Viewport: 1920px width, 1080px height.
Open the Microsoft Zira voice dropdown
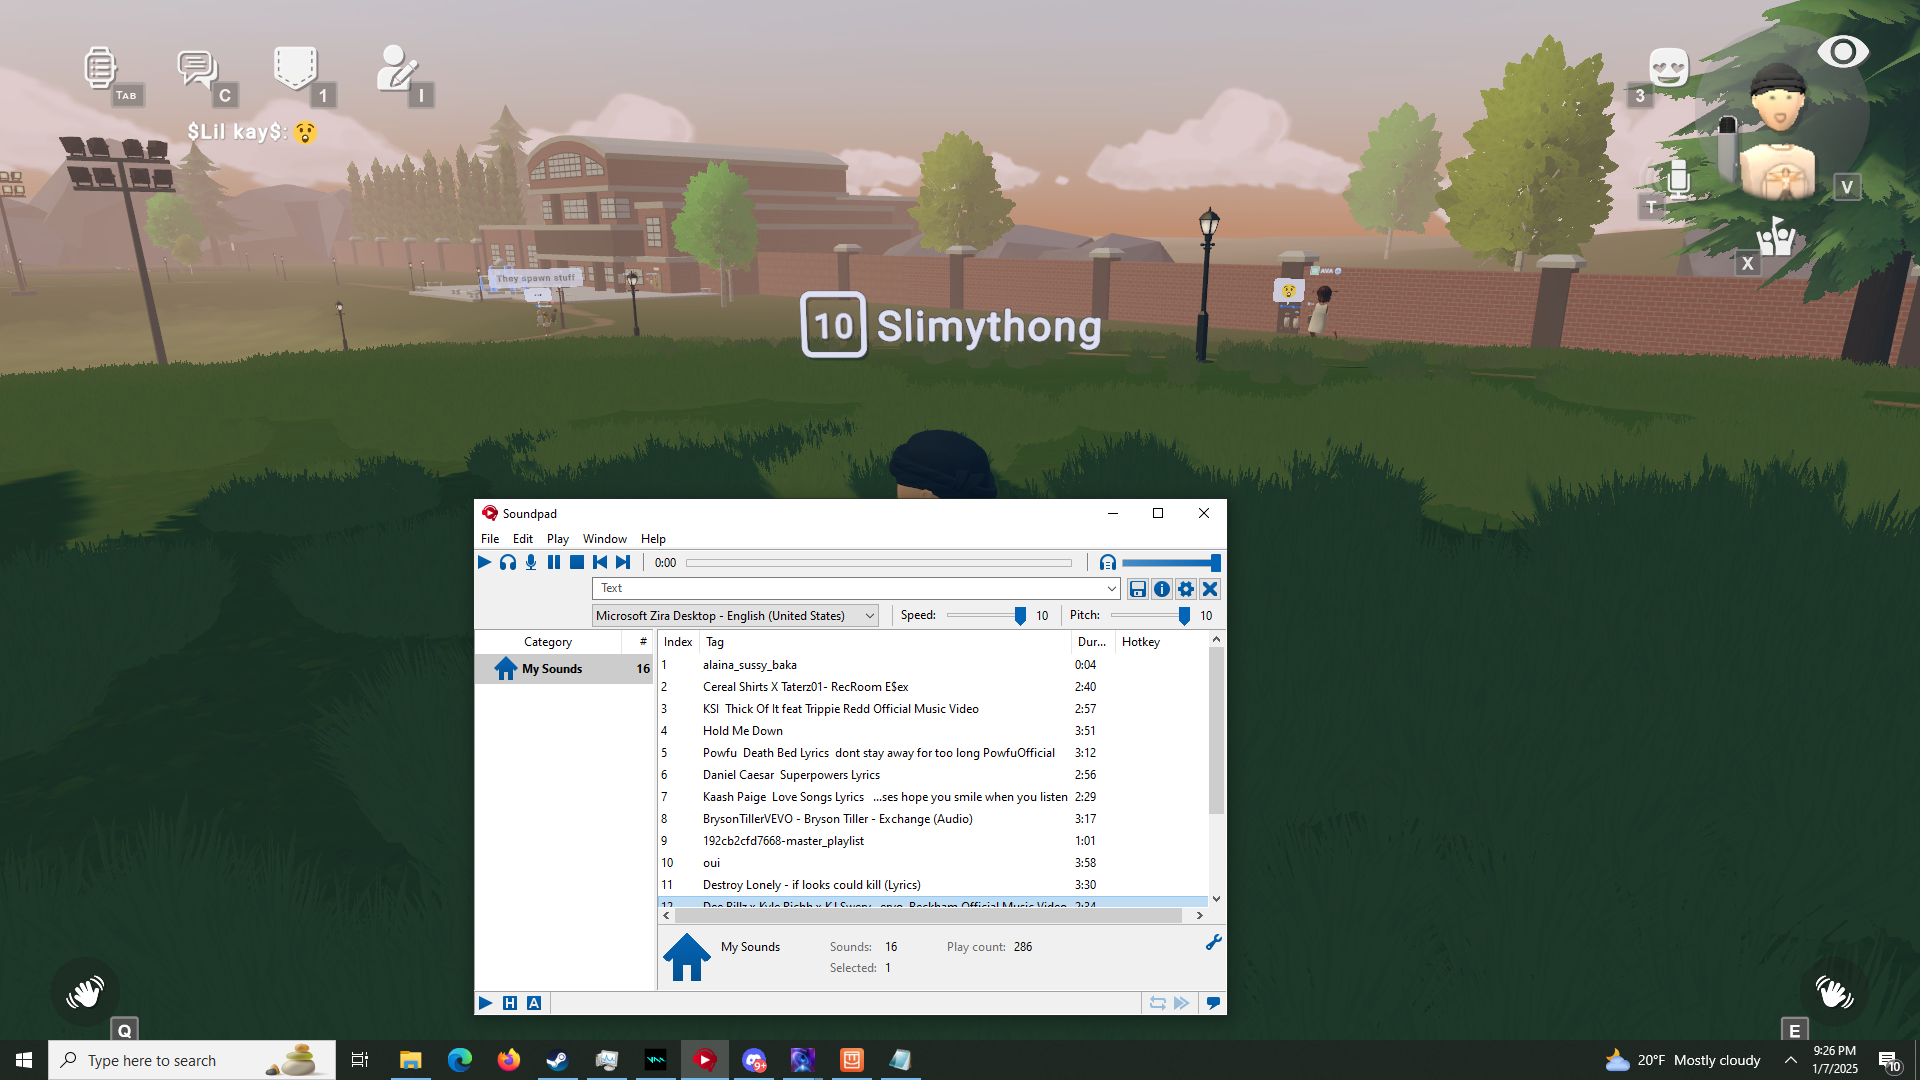click(869, 616)
